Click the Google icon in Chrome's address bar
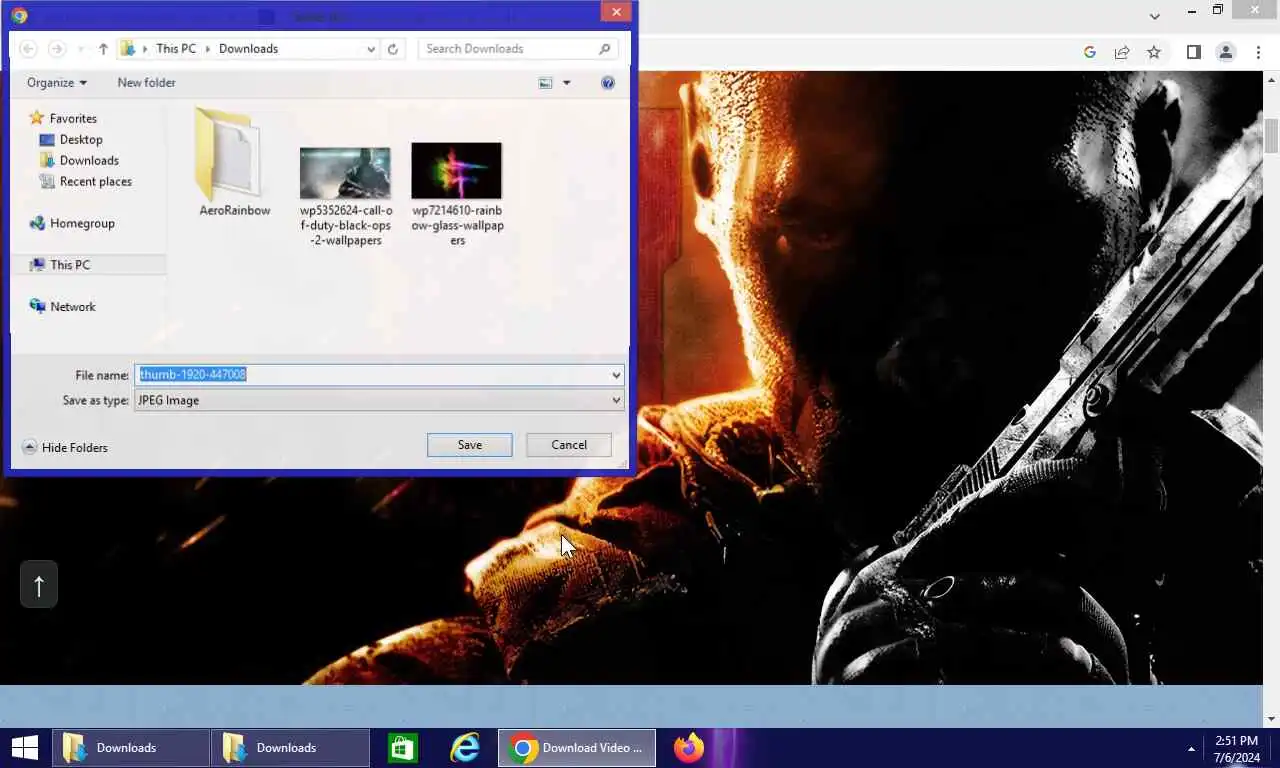Image resolution: width=1280 pixels, height=768 pixels. [1090, 52]
